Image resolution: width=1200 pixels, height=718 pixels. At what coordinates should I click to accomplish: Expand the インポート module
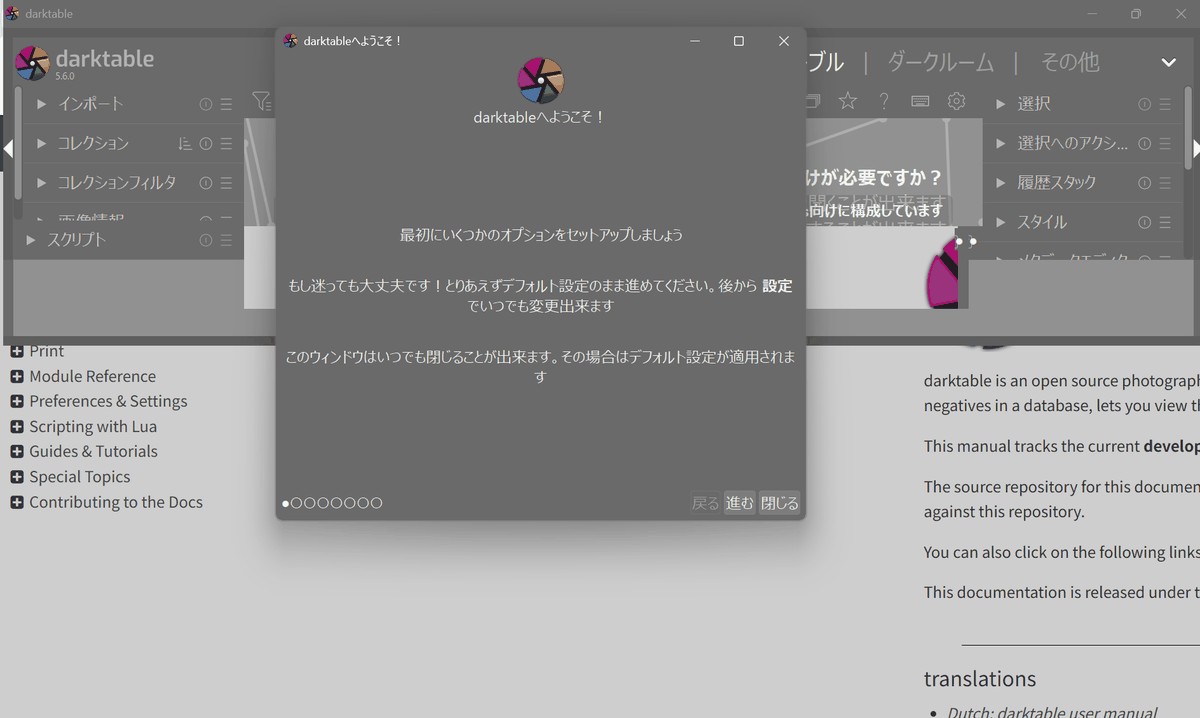42,104
